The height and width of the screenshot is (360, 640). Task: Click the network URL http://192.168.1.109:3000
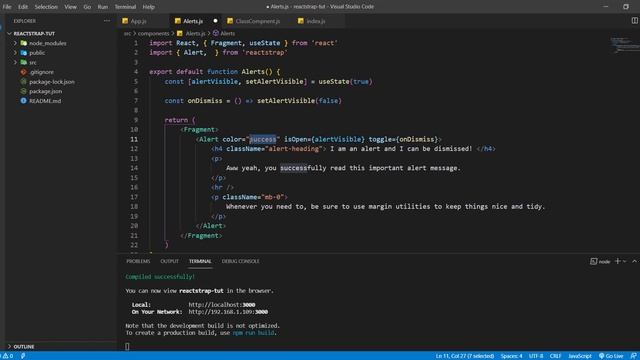(228, 312)
